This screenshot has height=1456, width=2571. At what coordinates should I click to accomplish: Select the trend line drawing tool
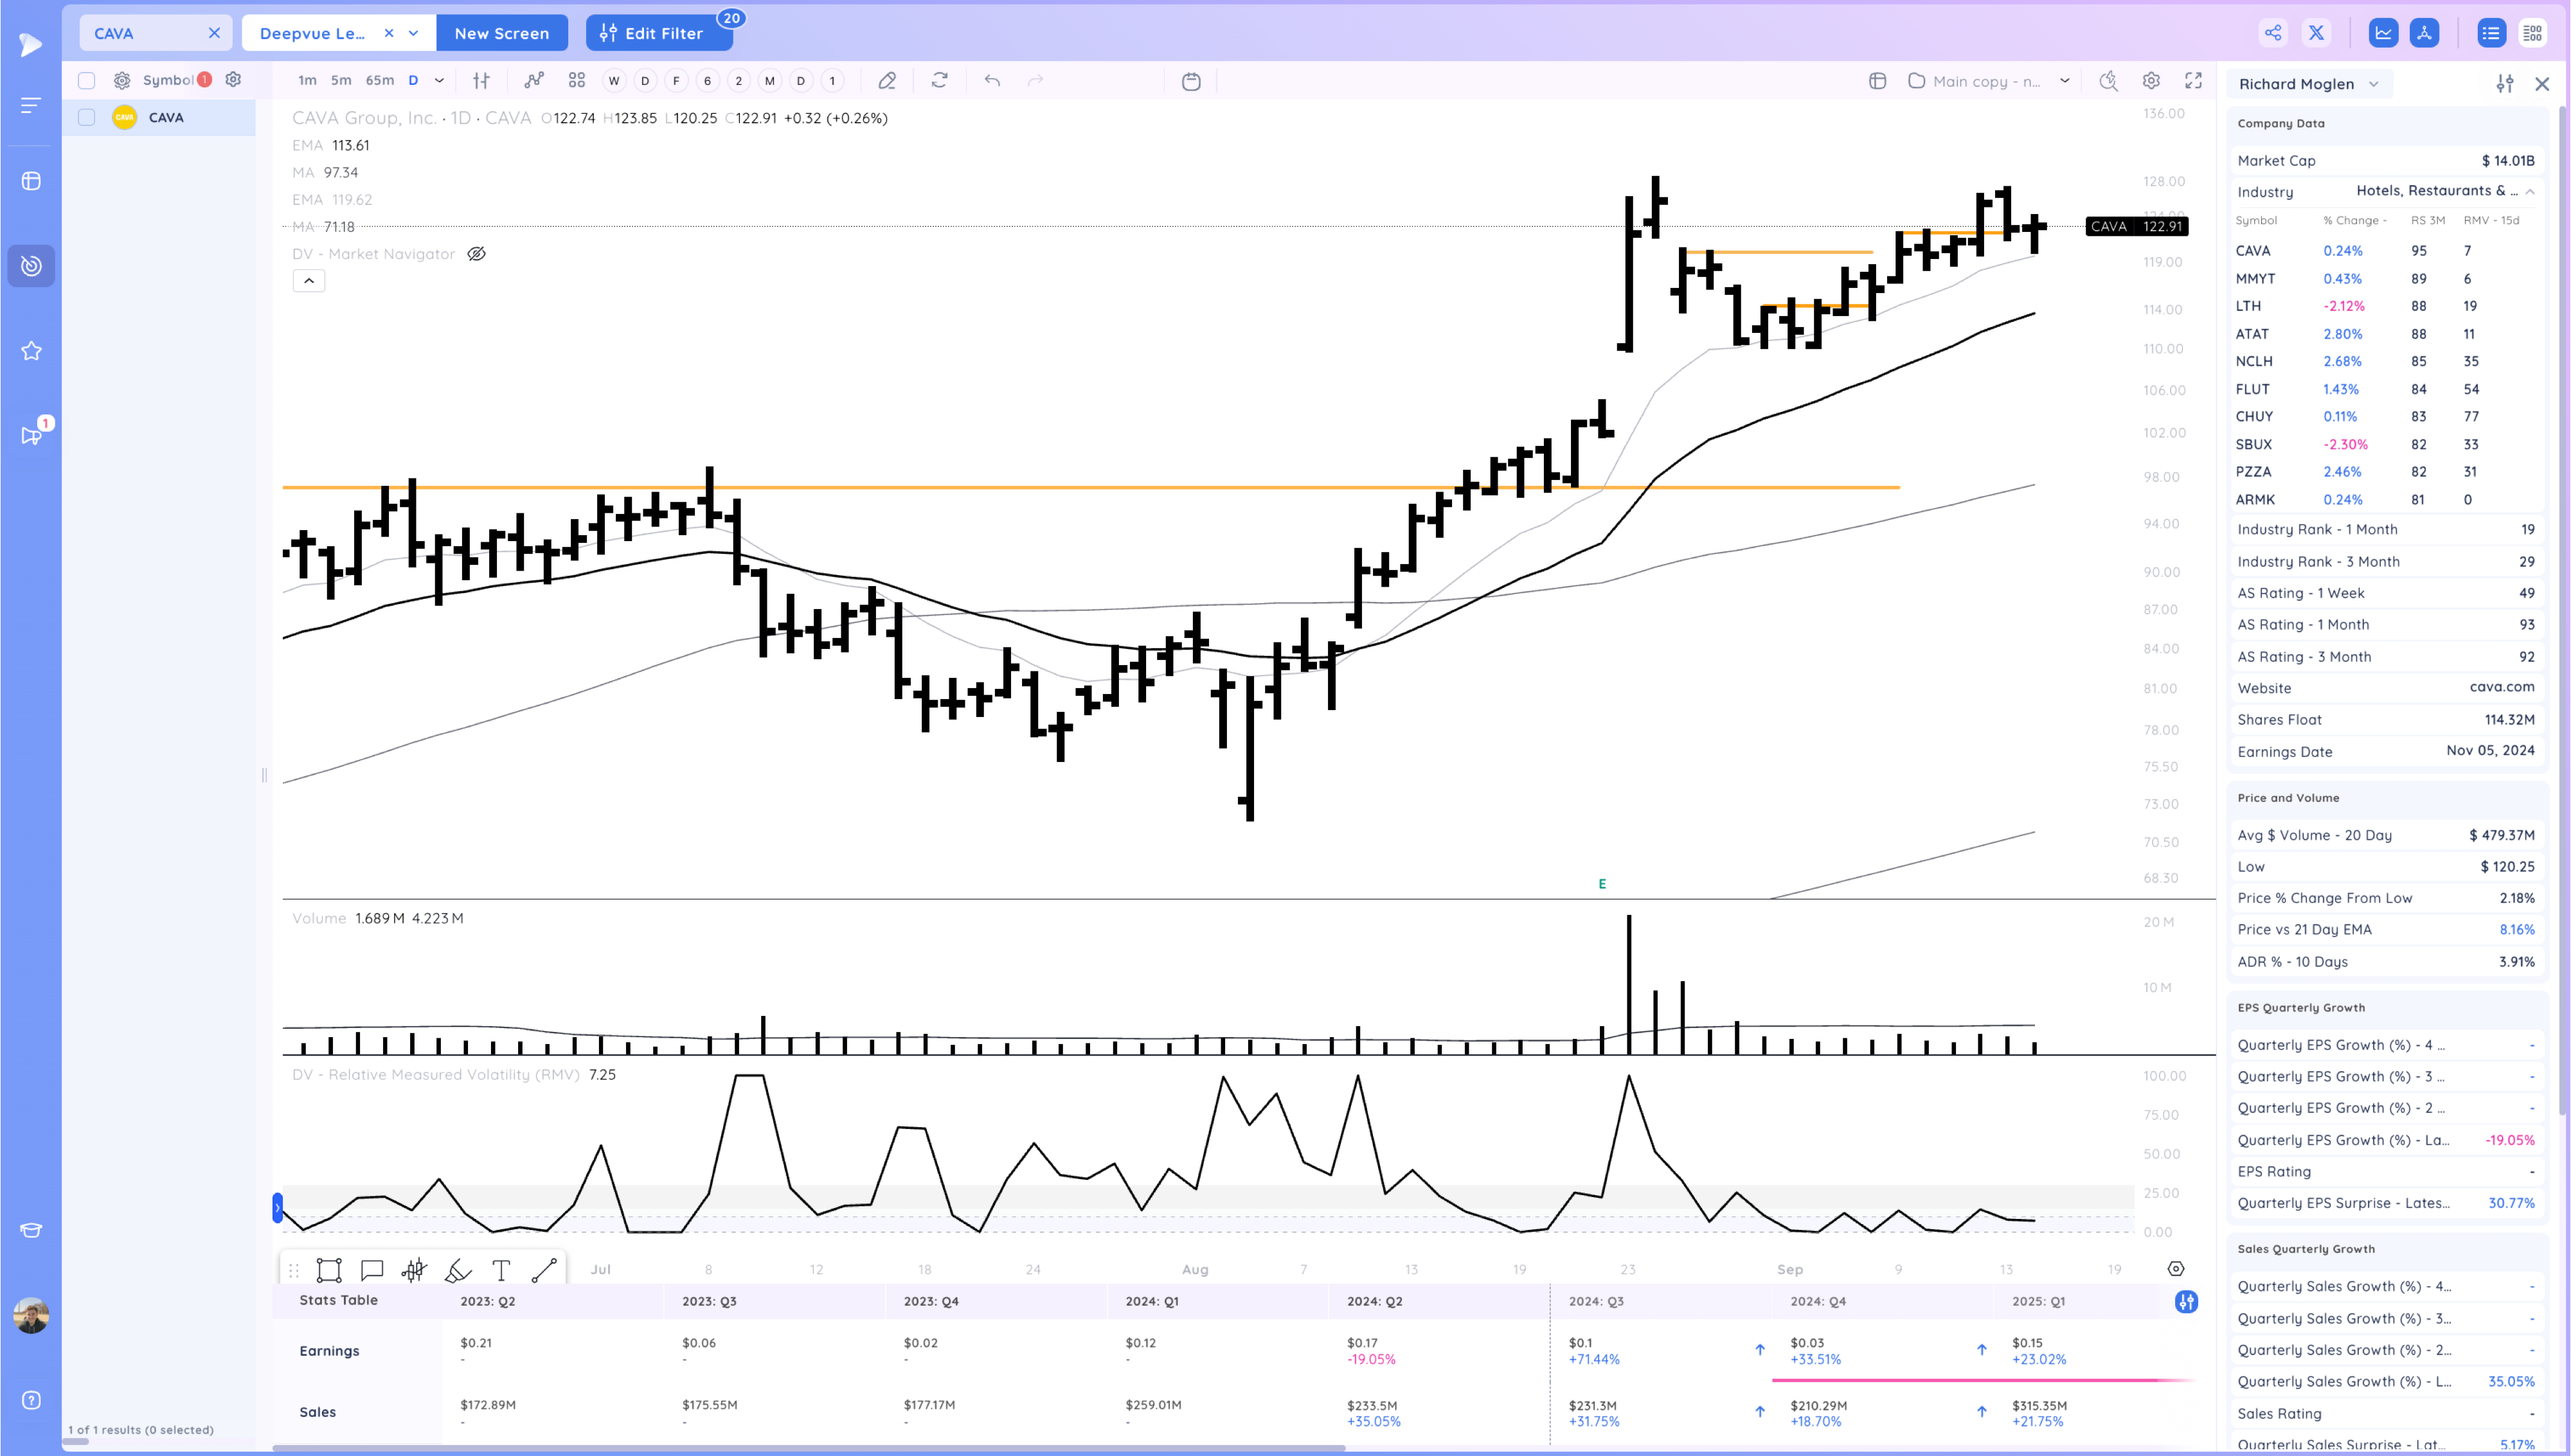click(544, 1270)
